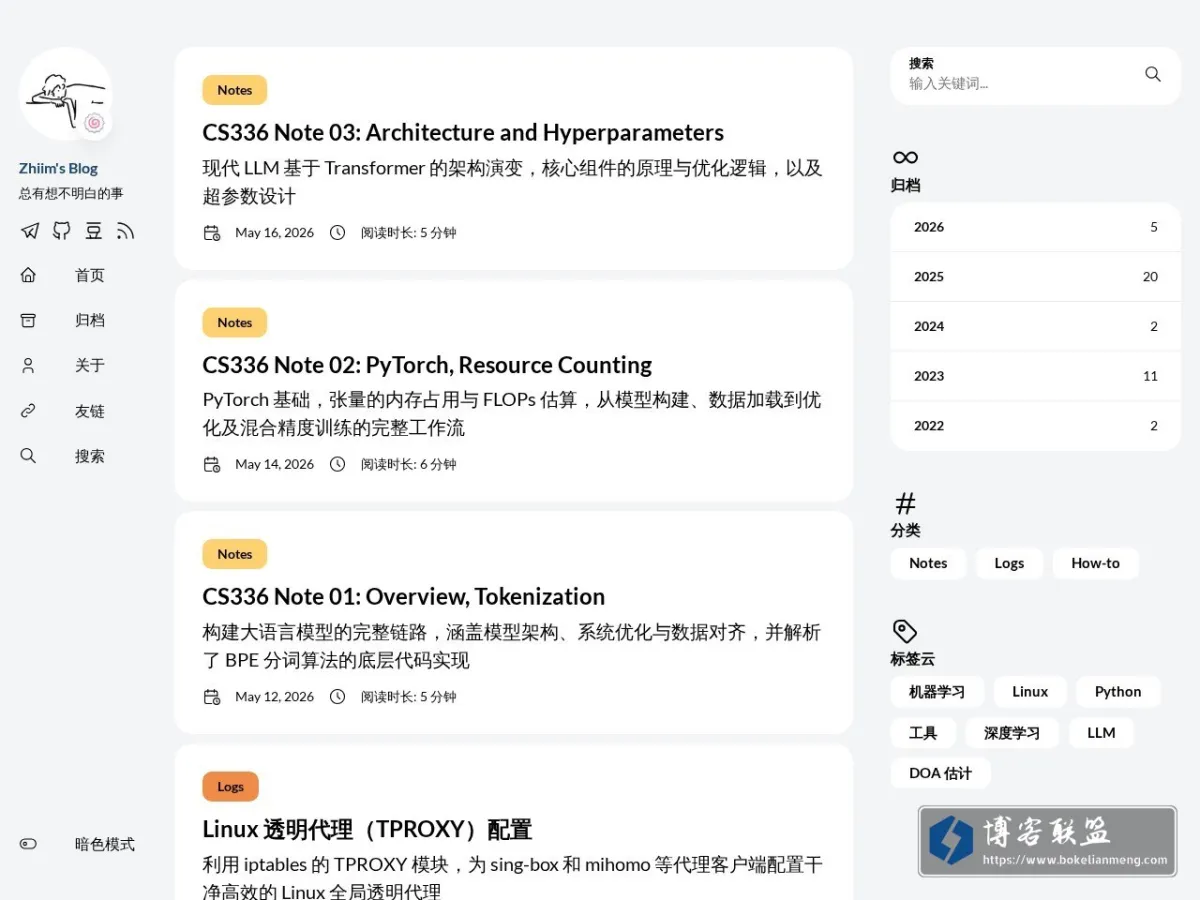The image size is (1200, 900).
Task: Click the Notes badge on CS336 Note 01
Action: click(x=235, y=554)
